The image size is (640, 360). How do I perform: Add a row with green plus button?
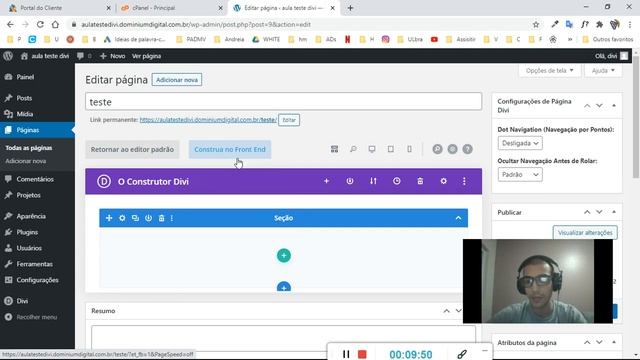(284, 256)
